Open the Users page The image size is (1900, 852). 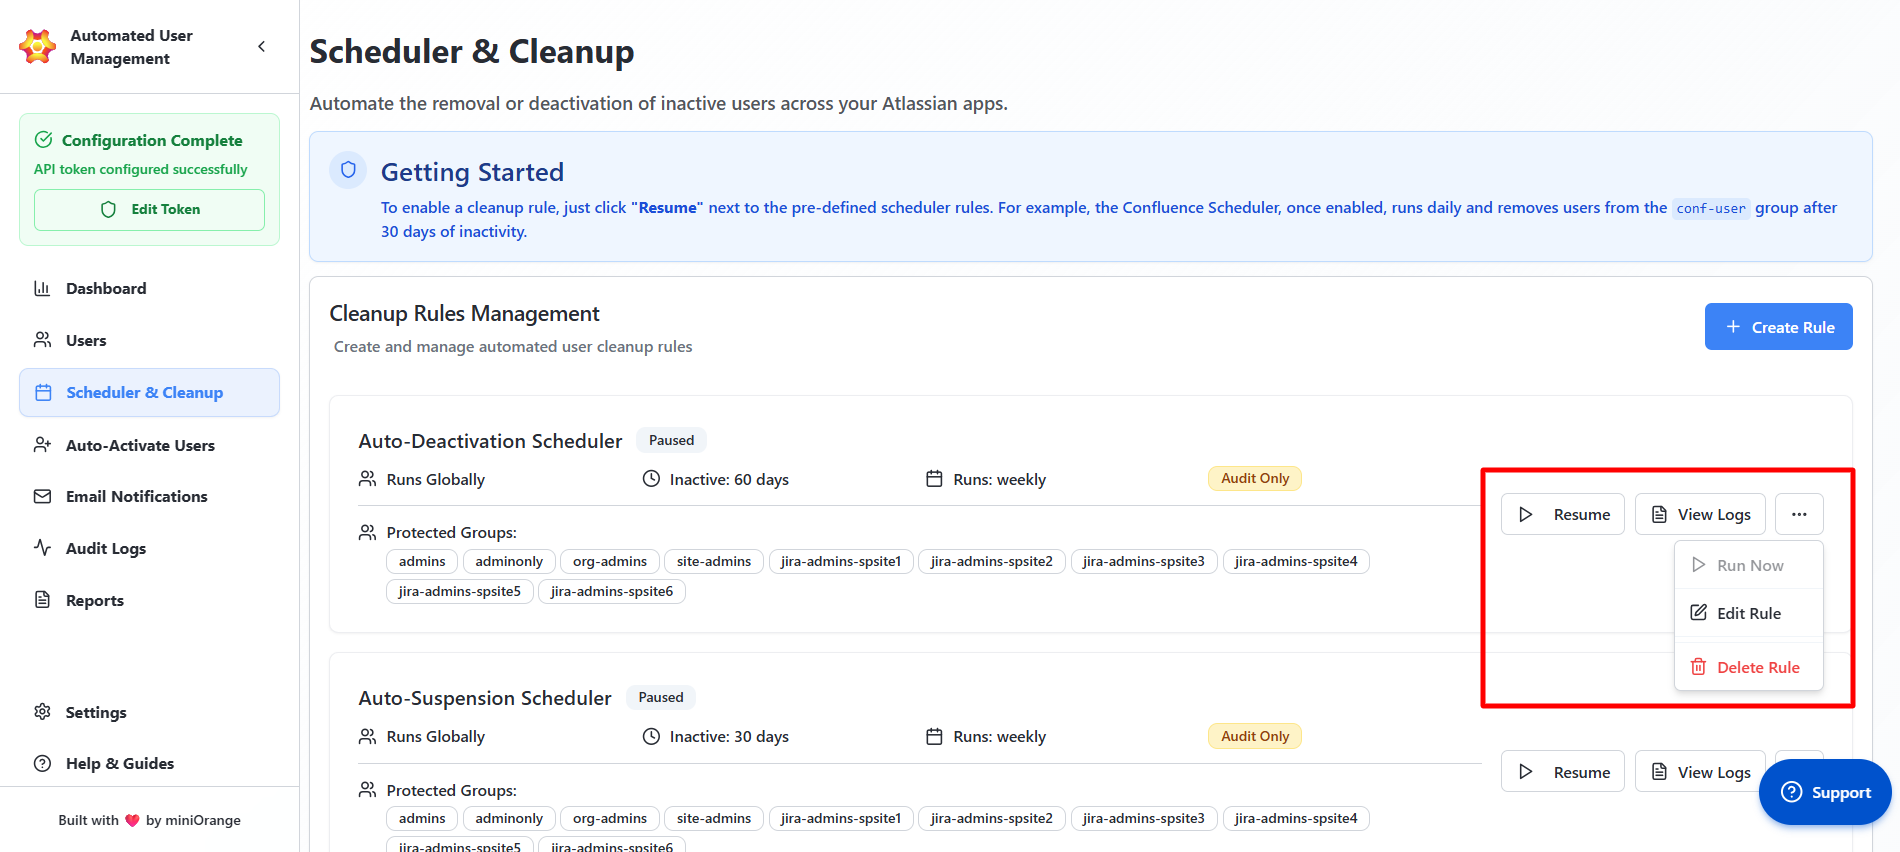click(149, 341)
